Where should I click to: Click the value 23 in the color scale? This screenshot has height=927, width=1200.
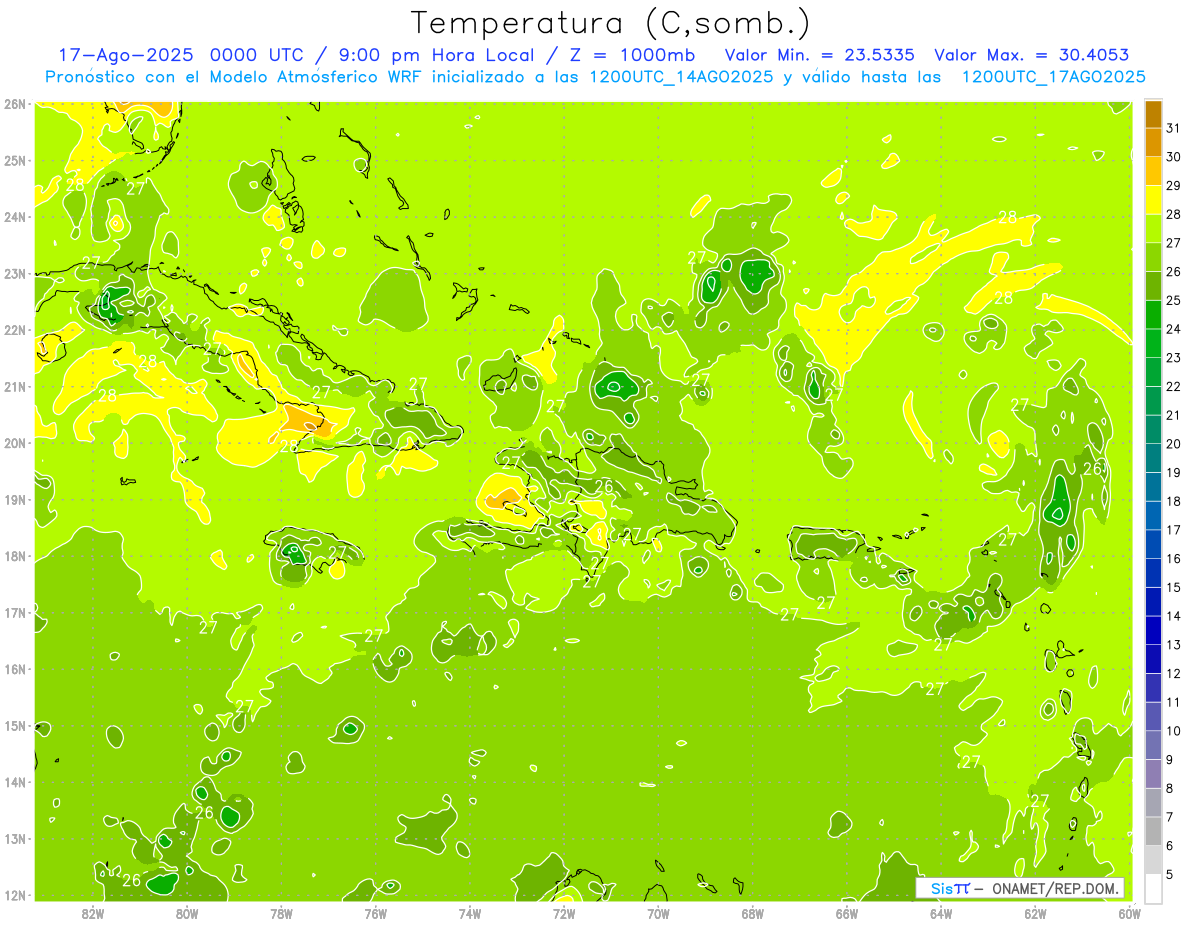pos(1174,358)
